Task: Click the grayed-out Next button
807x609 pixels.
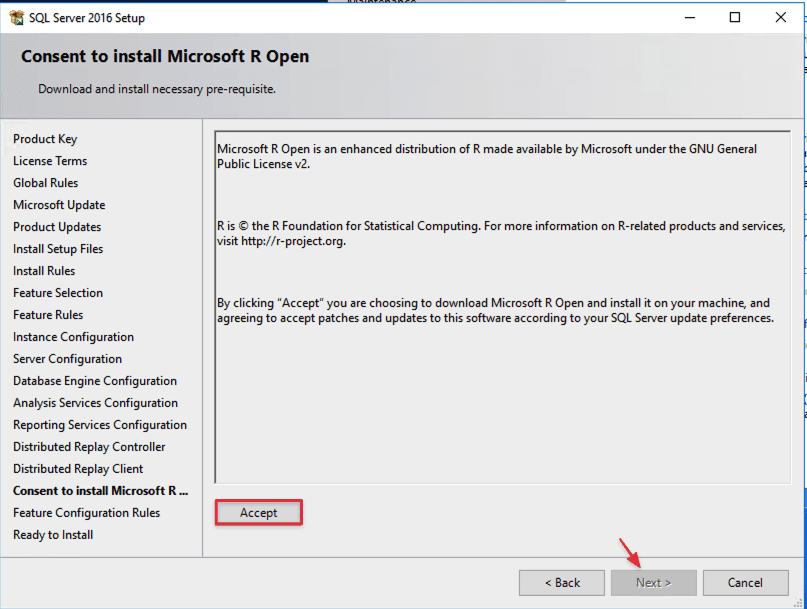Action: tap(653, 583)
